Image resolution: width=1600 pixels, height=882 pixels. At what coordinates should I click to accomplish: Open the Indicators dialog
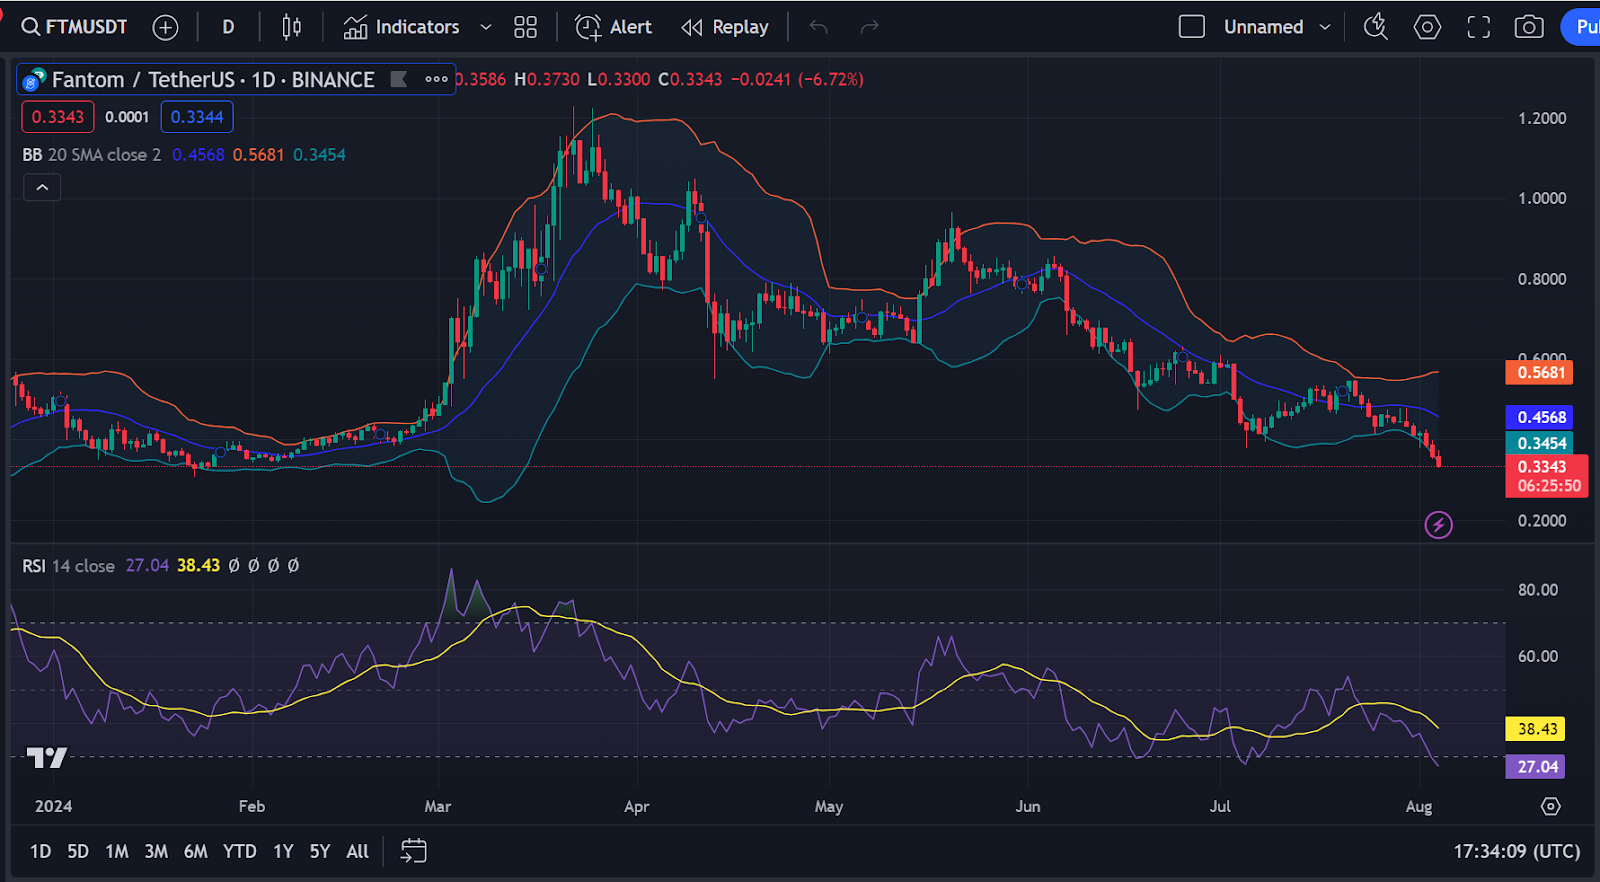(401, 27)
